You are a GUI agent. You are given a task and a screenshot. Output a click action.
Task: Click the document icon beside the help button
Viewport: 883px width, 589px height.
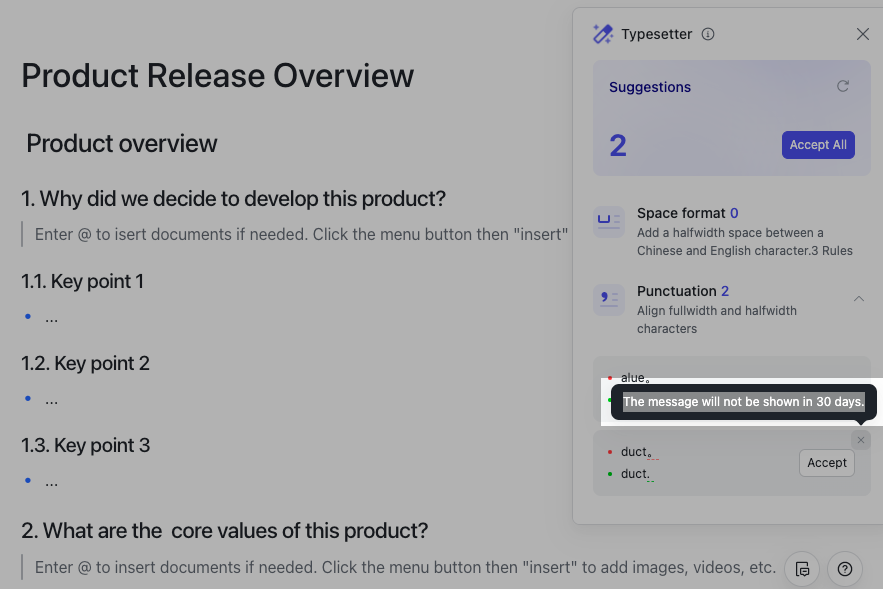pos(802,569)
